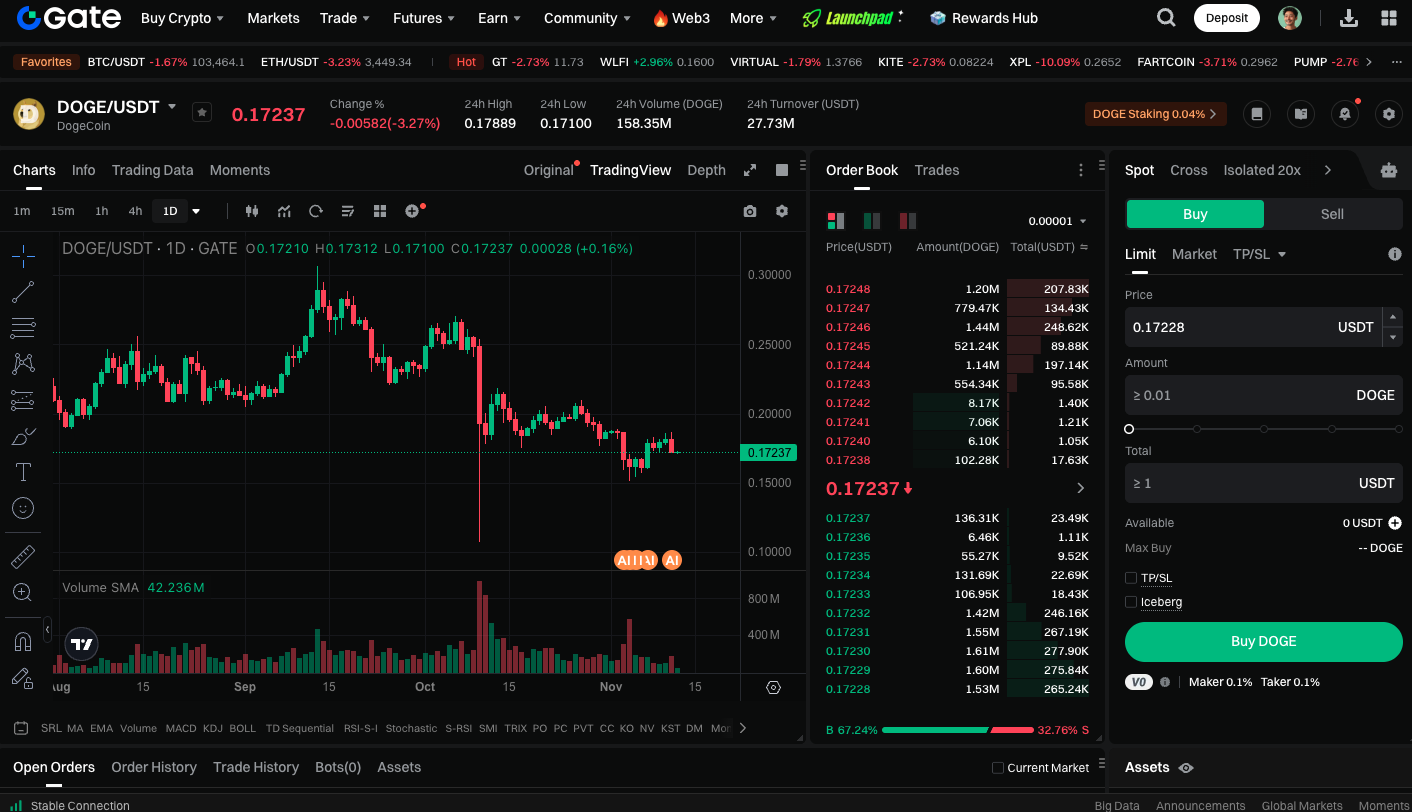This screenshot has height=812, width=1412.
Task: Activate the zoom in tool
Action: coord(23,592)
